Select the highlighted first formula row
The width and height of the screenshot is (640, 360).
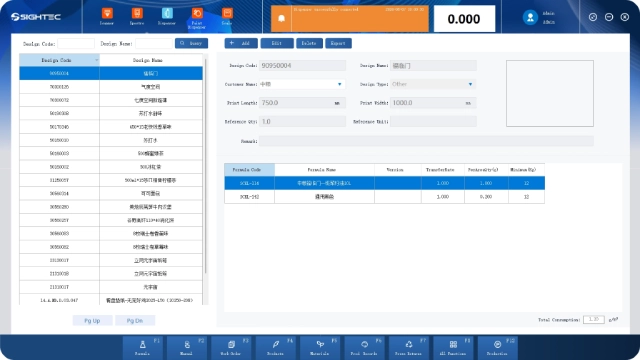[x=384, y=183]
